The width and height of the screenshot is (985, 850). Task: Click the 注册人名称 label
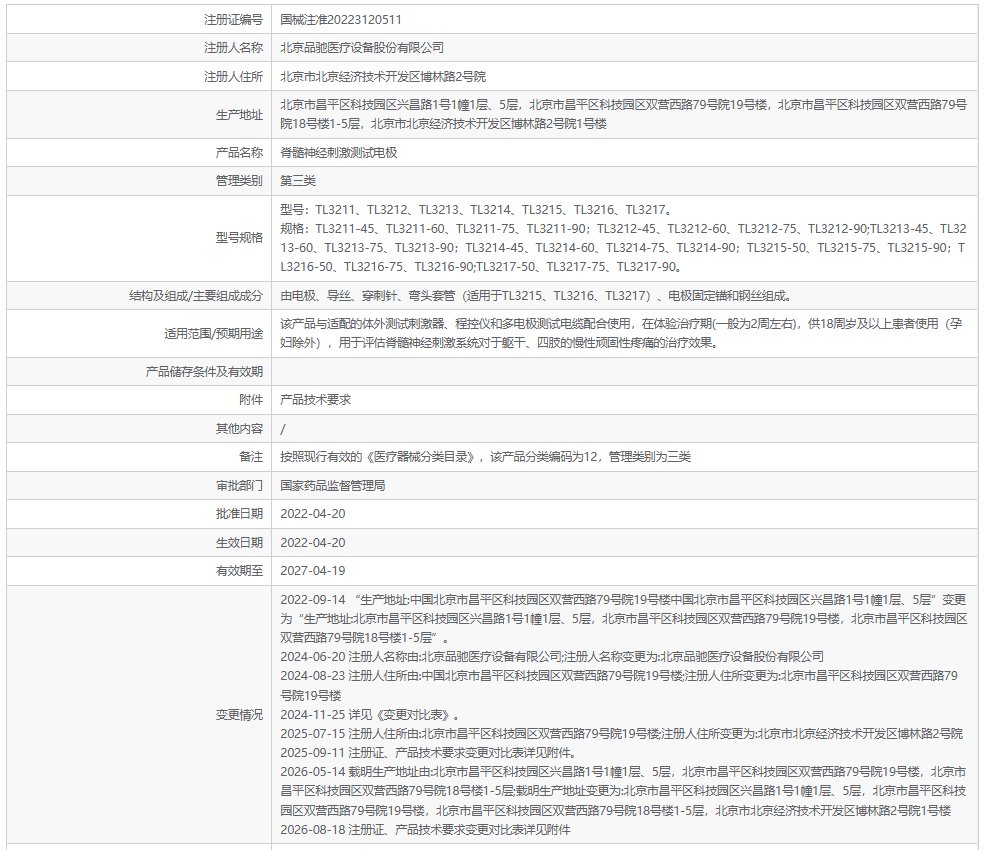(x=233, y=48)
